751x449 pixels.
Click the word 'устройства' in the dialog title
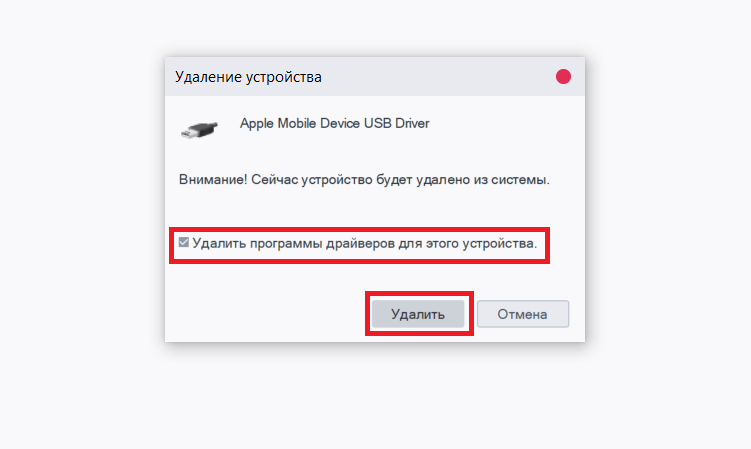[x=284, y=77]
